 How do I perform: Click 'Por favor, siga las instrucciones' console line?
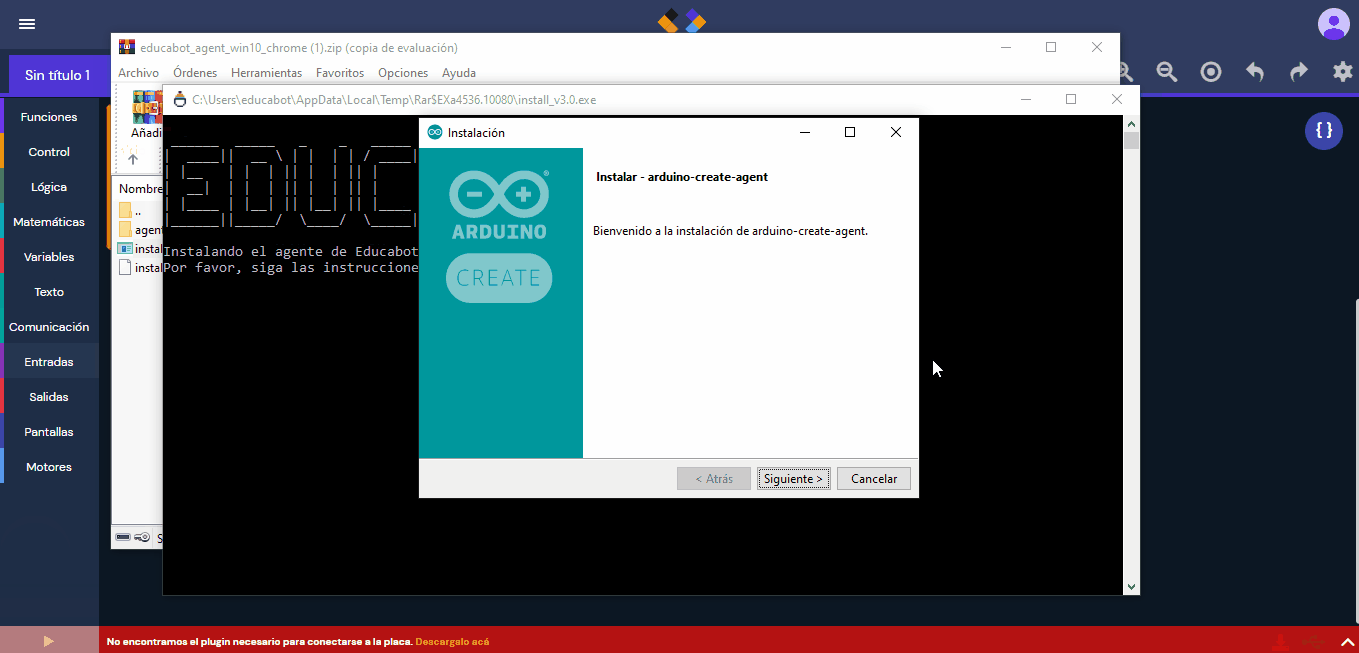tap(290, 268)
